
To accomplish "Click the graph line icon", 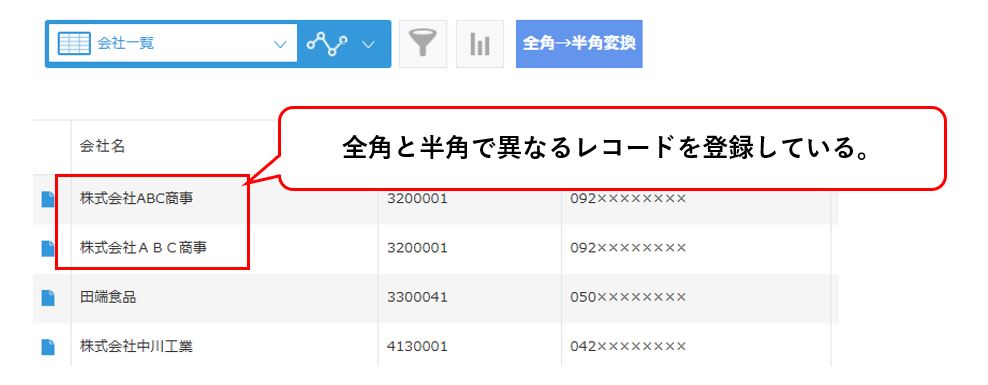I will tap(326, 44).
